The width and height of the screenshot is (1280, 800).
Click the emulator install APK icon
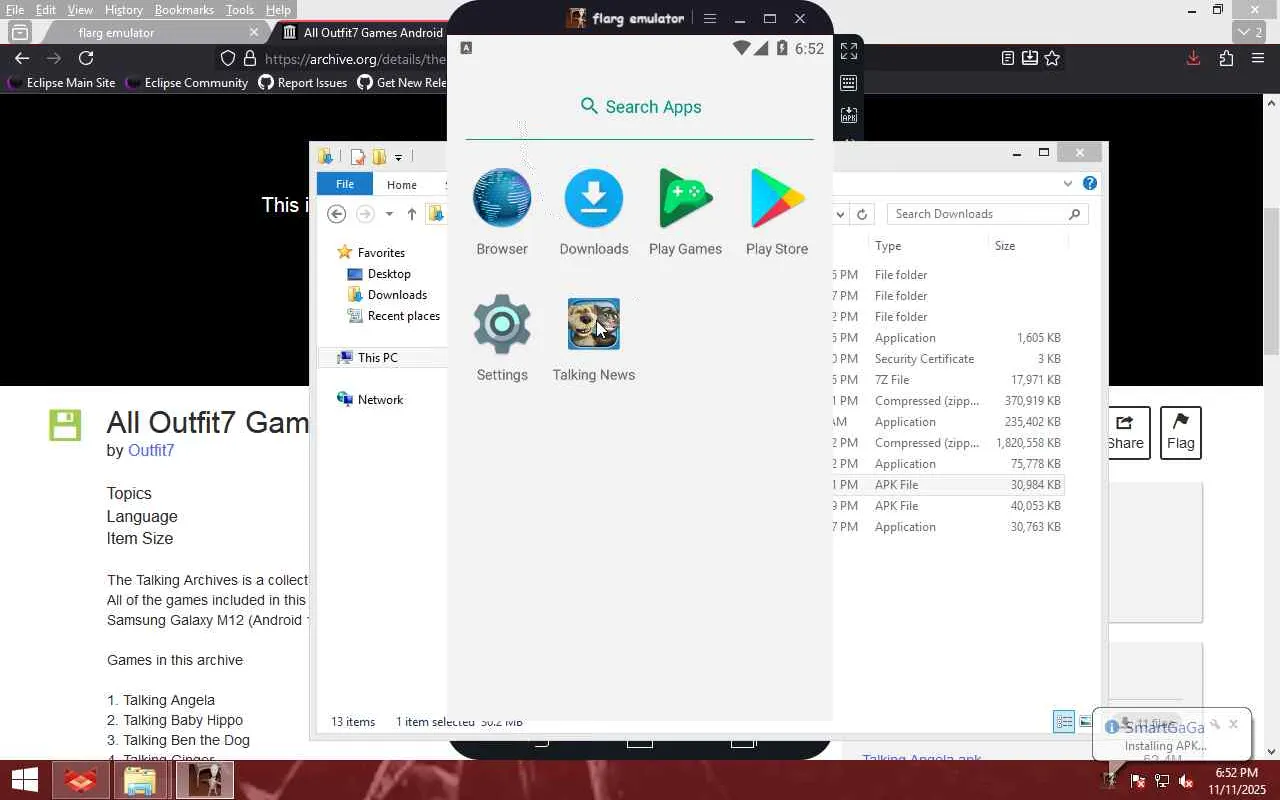click(x=849, y=116)
